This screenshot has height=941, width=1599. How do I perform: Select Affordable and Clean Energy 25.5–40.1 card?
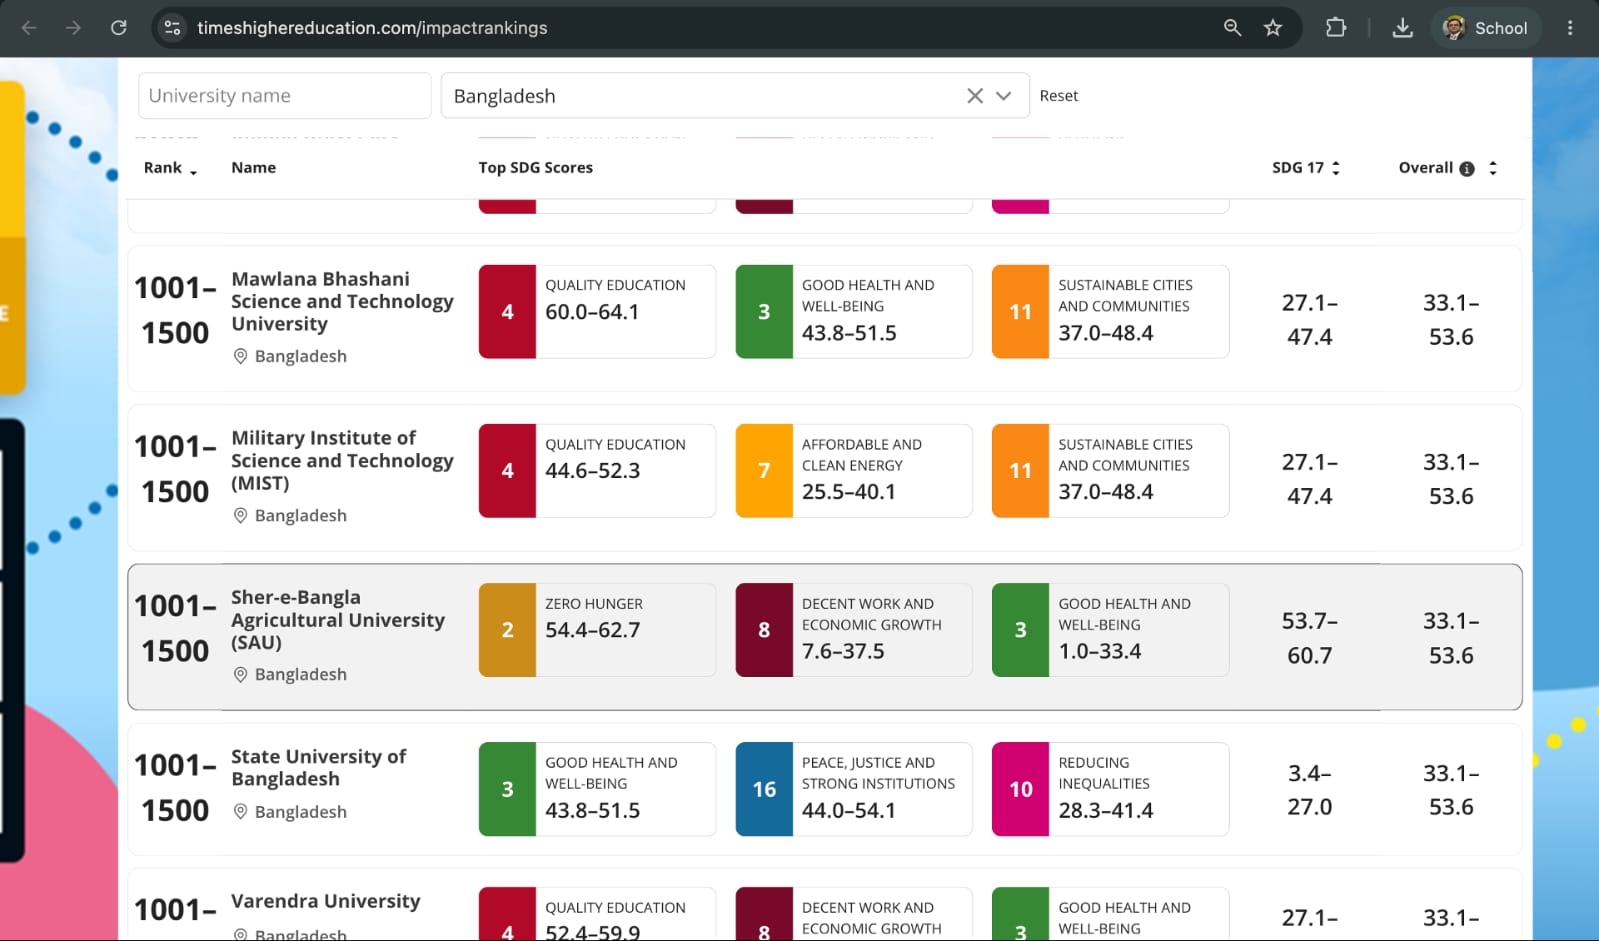click(854, 471)
